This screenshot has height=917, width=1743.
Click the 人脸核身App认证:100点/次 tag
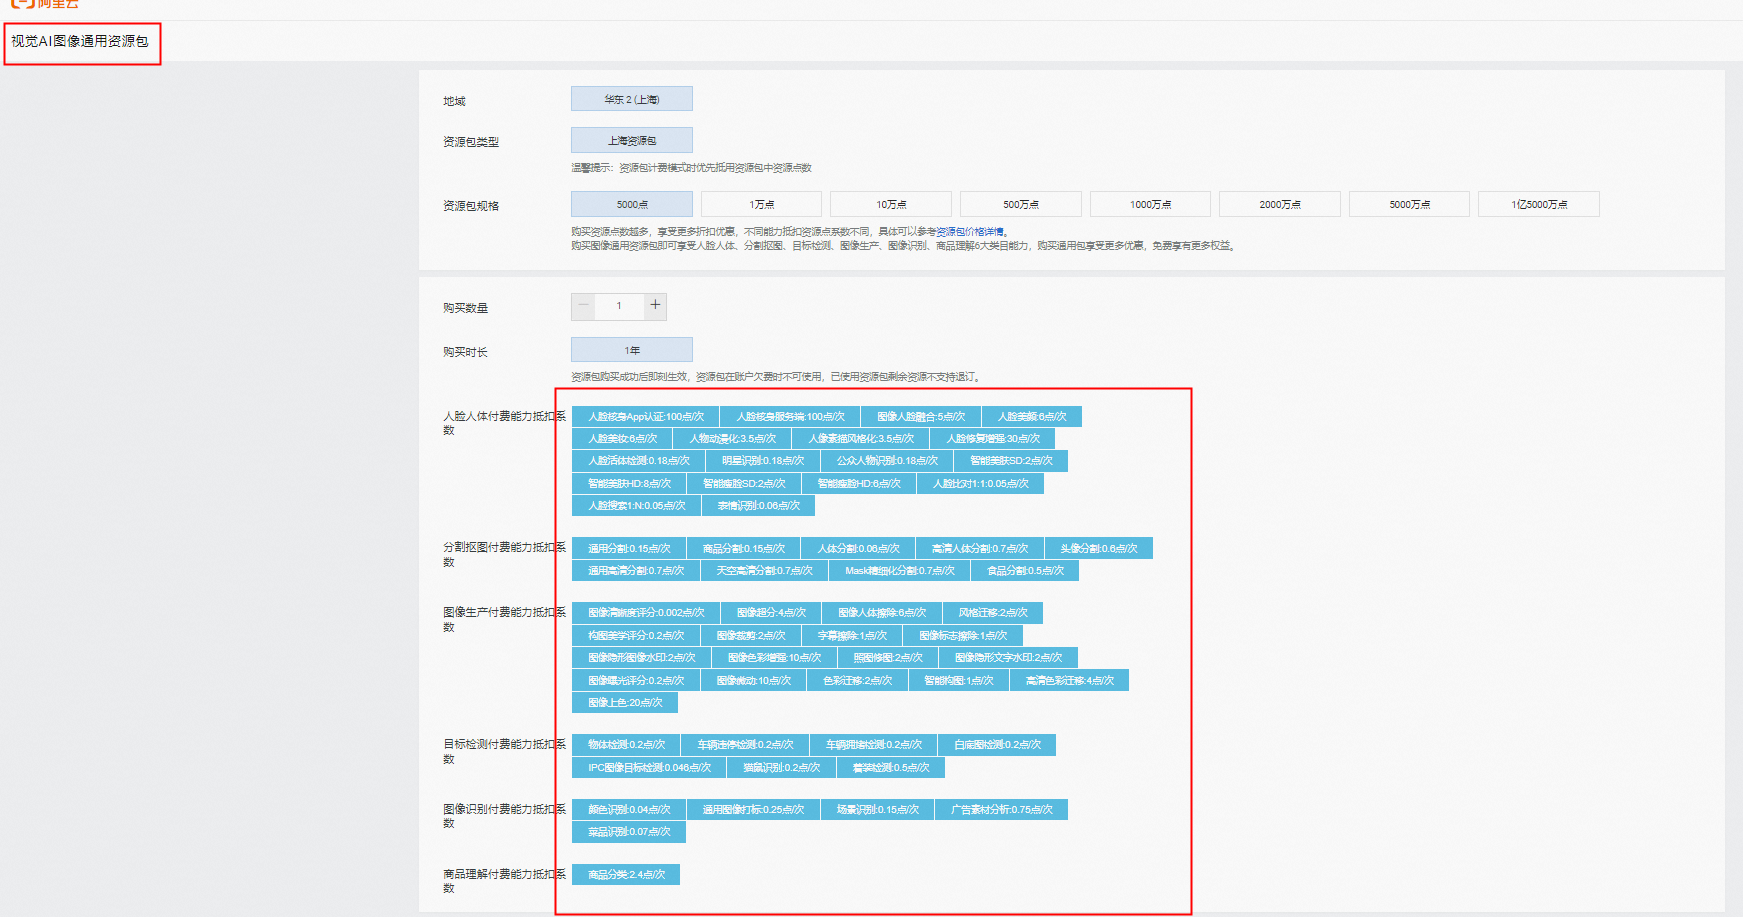coord(646,416)
